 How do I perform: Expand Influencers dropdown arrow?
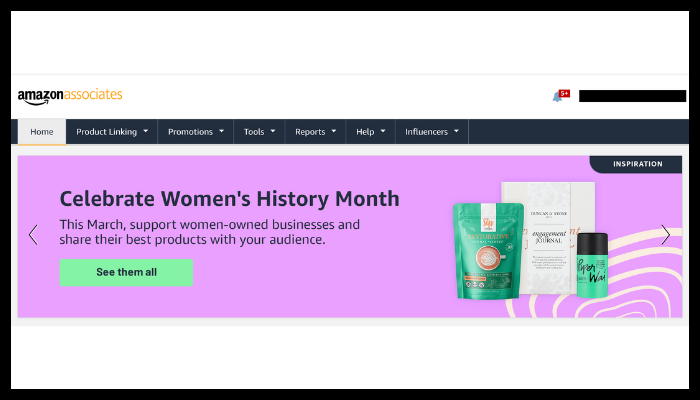[x=456, y=131]
